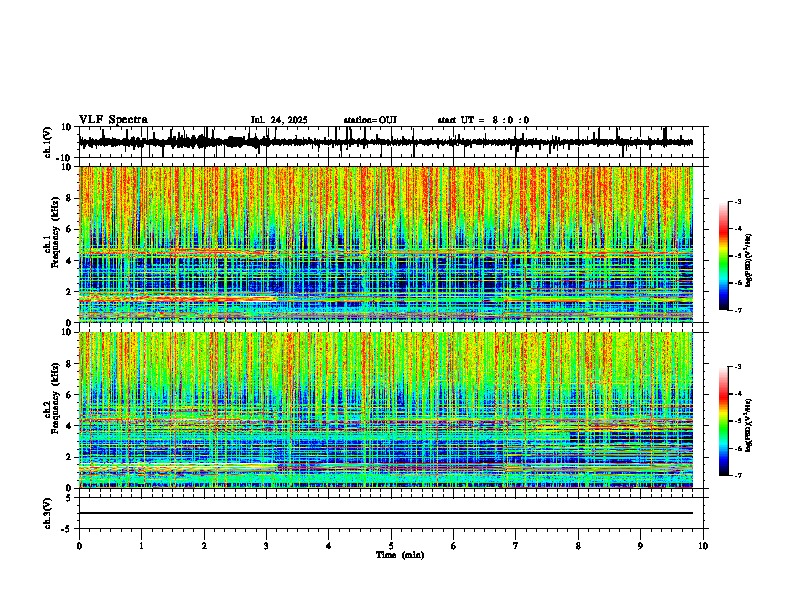The image size is (792, 612).
Task: Click the 'ch.3(V)' axis label
Action: (48, 513)
